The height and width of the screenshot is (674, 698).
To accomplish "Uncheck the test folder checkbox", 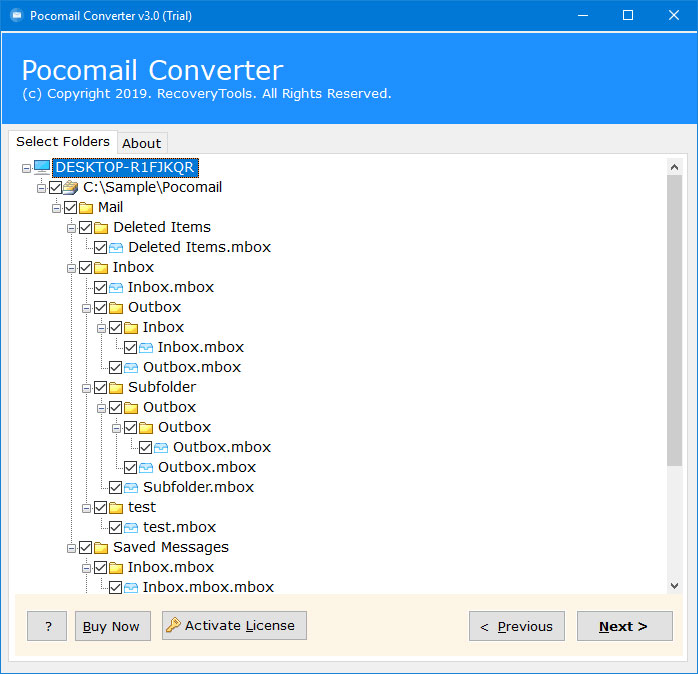I will pyautogui.click(x=101, y=508).
